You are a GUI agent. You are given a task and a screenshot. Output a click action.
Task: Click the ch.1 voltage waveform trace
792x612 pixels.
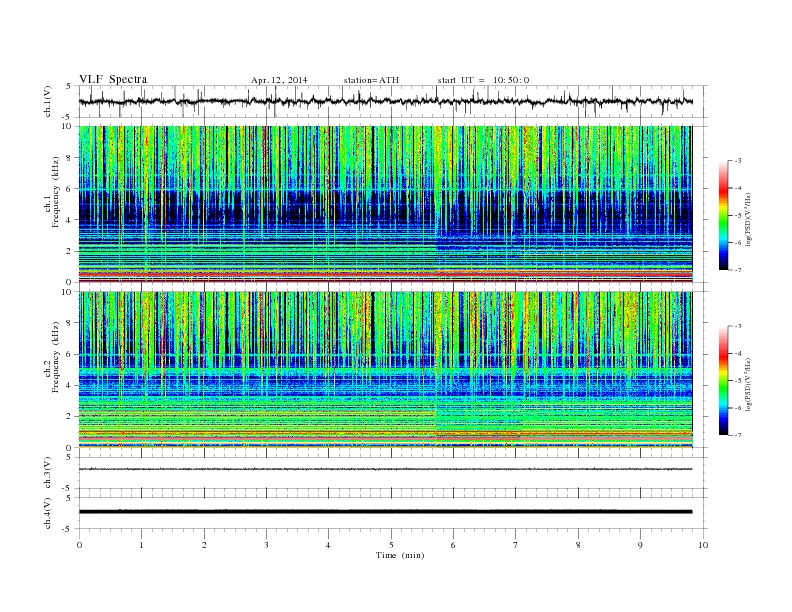coord(385,101)
